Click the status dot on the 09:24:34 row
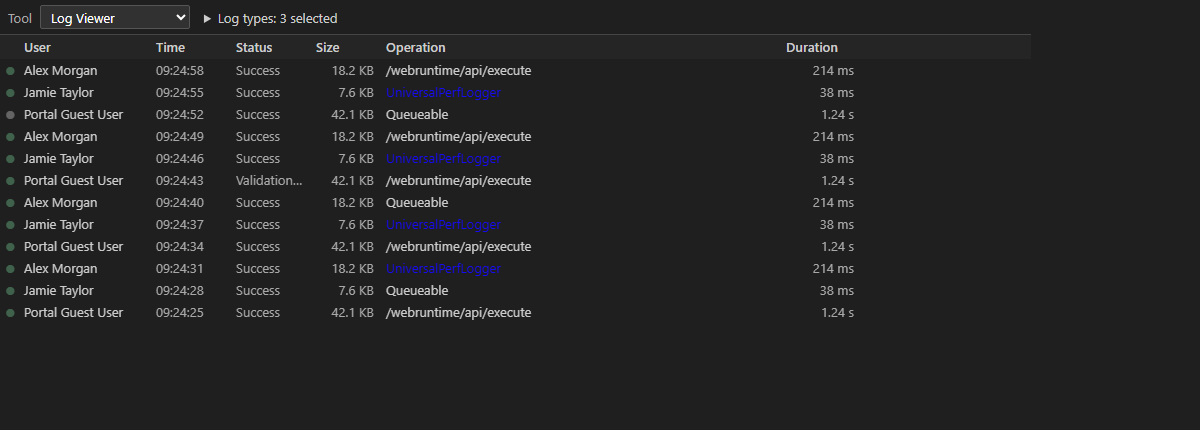This screenshot has width=1200, height=430. pos(11,247)
